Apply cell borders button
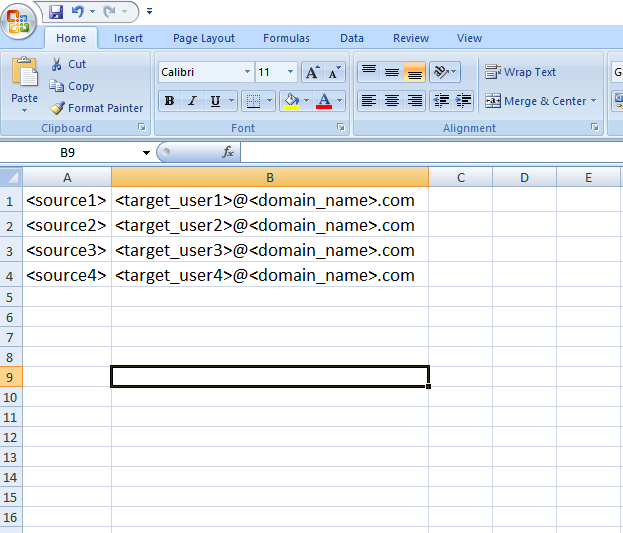The image size is (623, 533). click(x=253, y=101)
